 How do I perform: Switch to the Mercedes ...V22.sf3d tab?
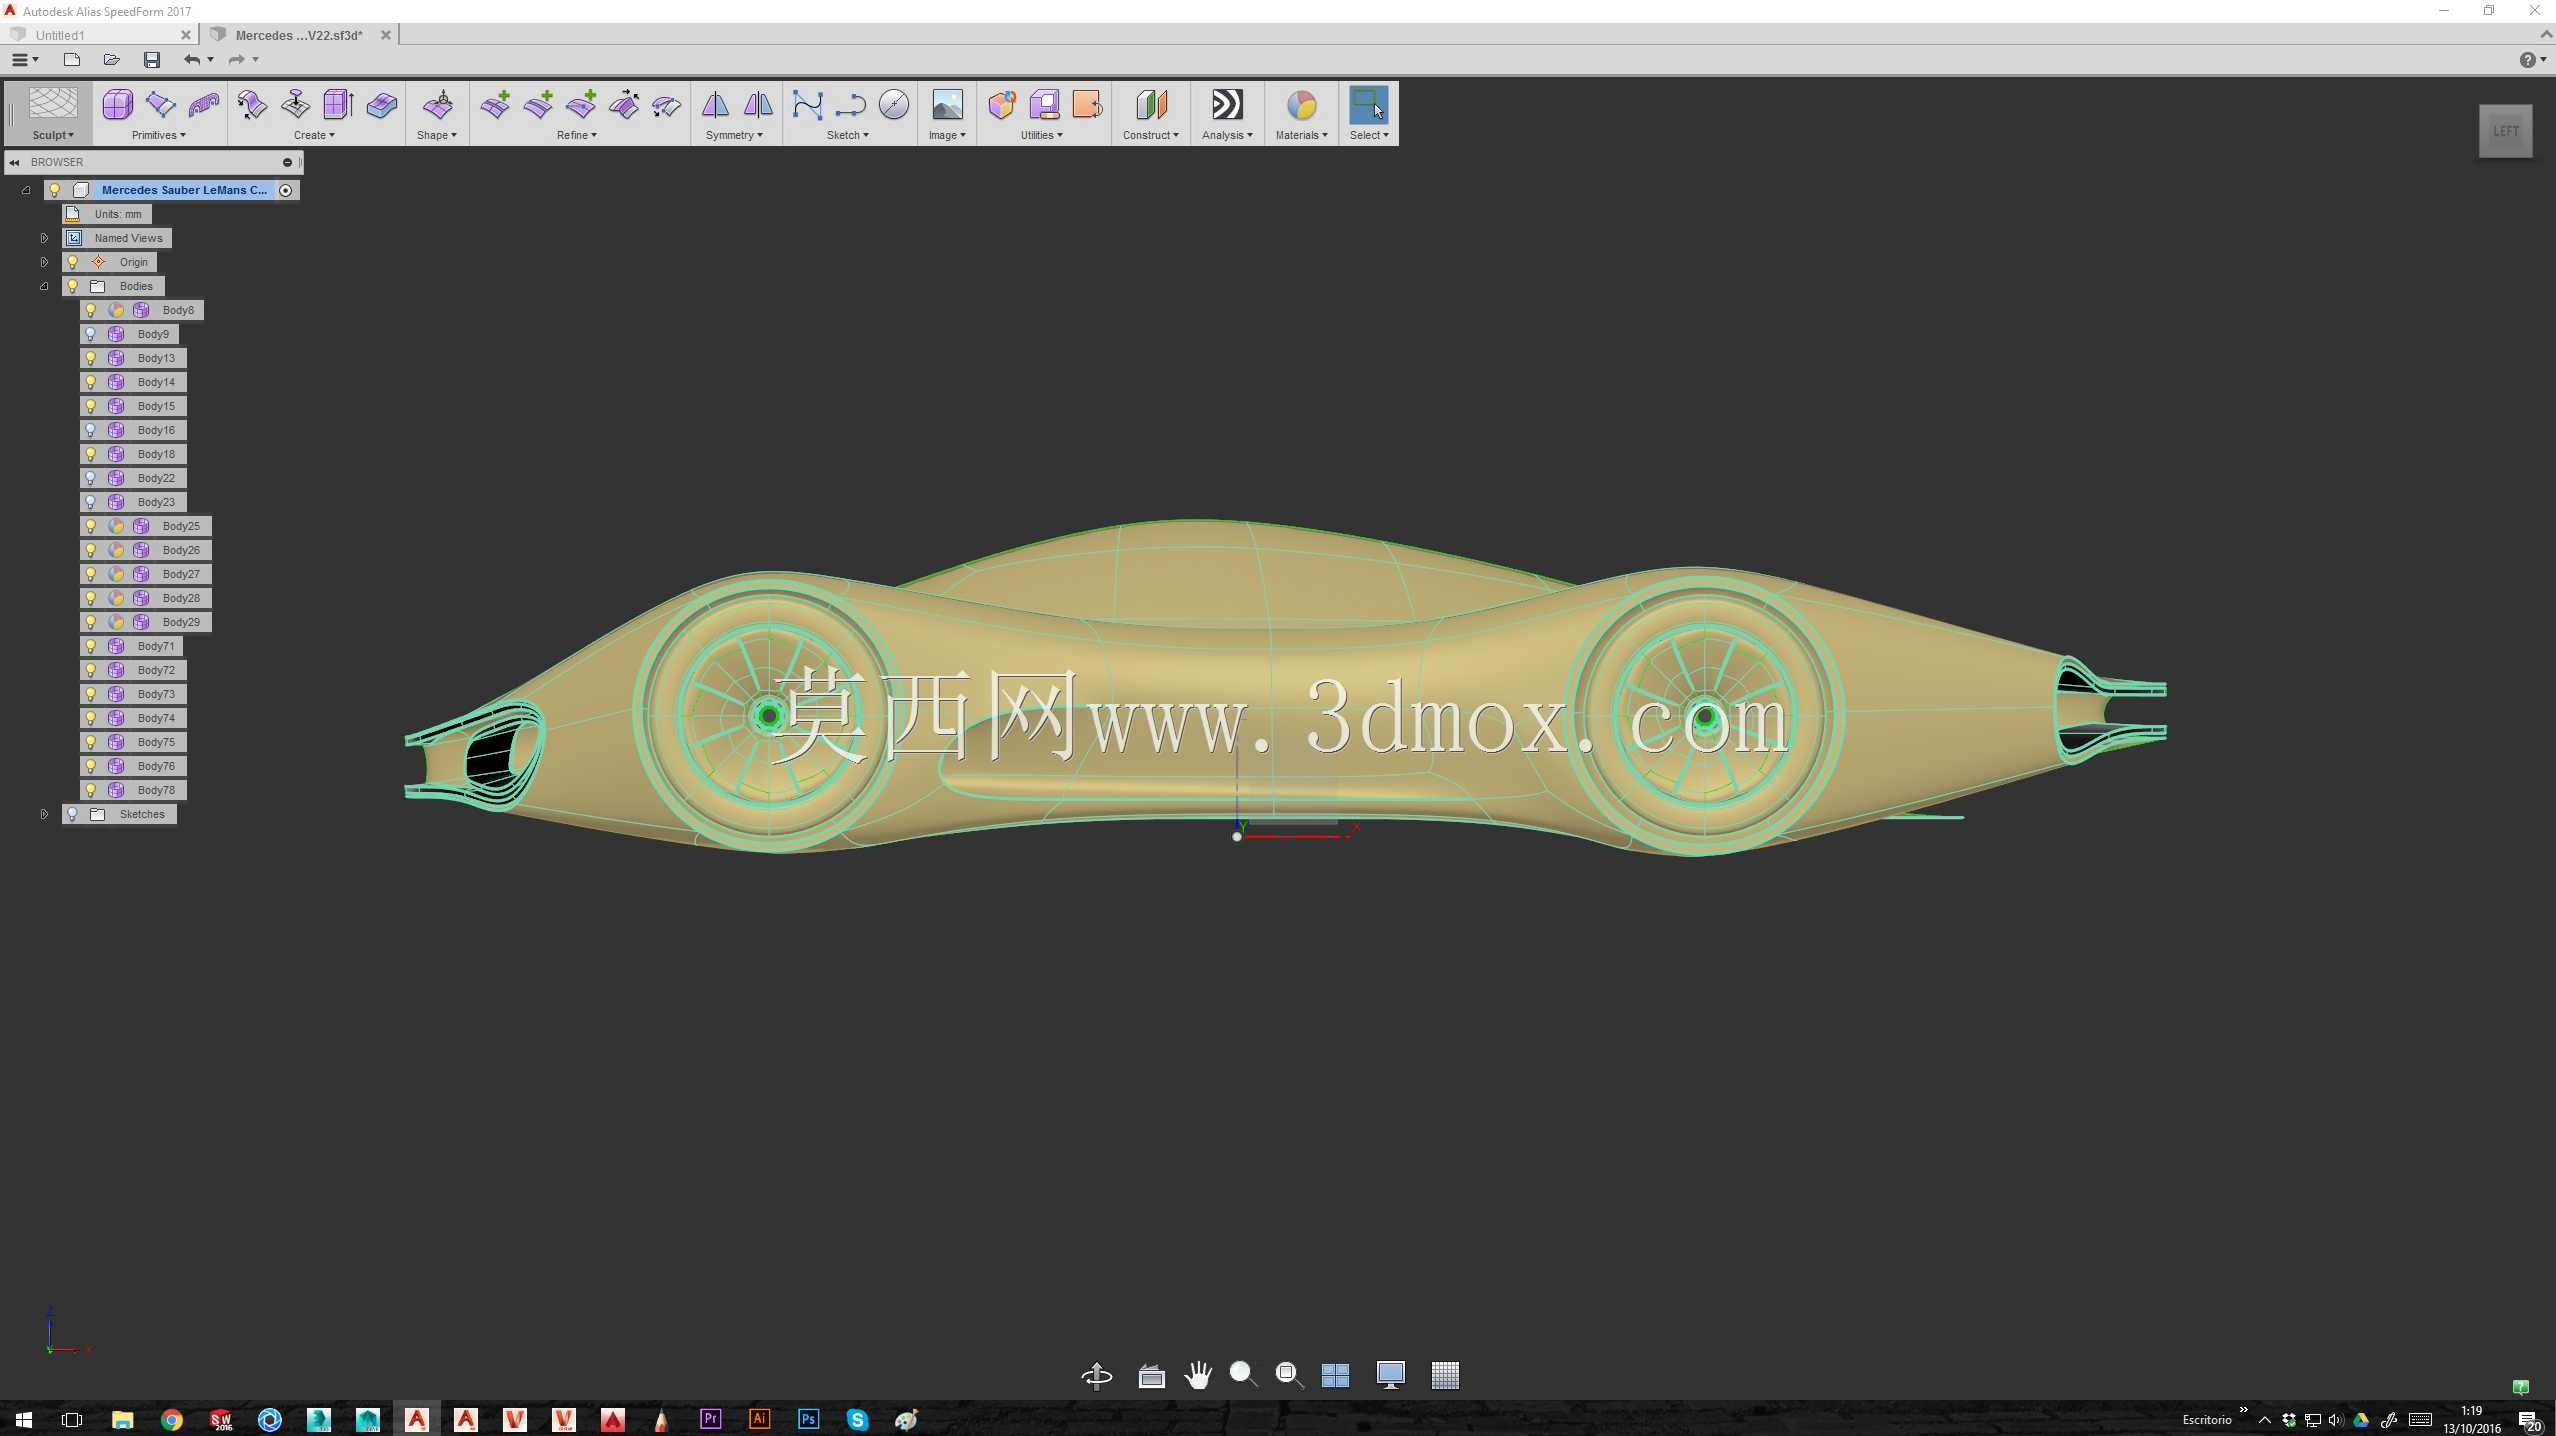299,35
